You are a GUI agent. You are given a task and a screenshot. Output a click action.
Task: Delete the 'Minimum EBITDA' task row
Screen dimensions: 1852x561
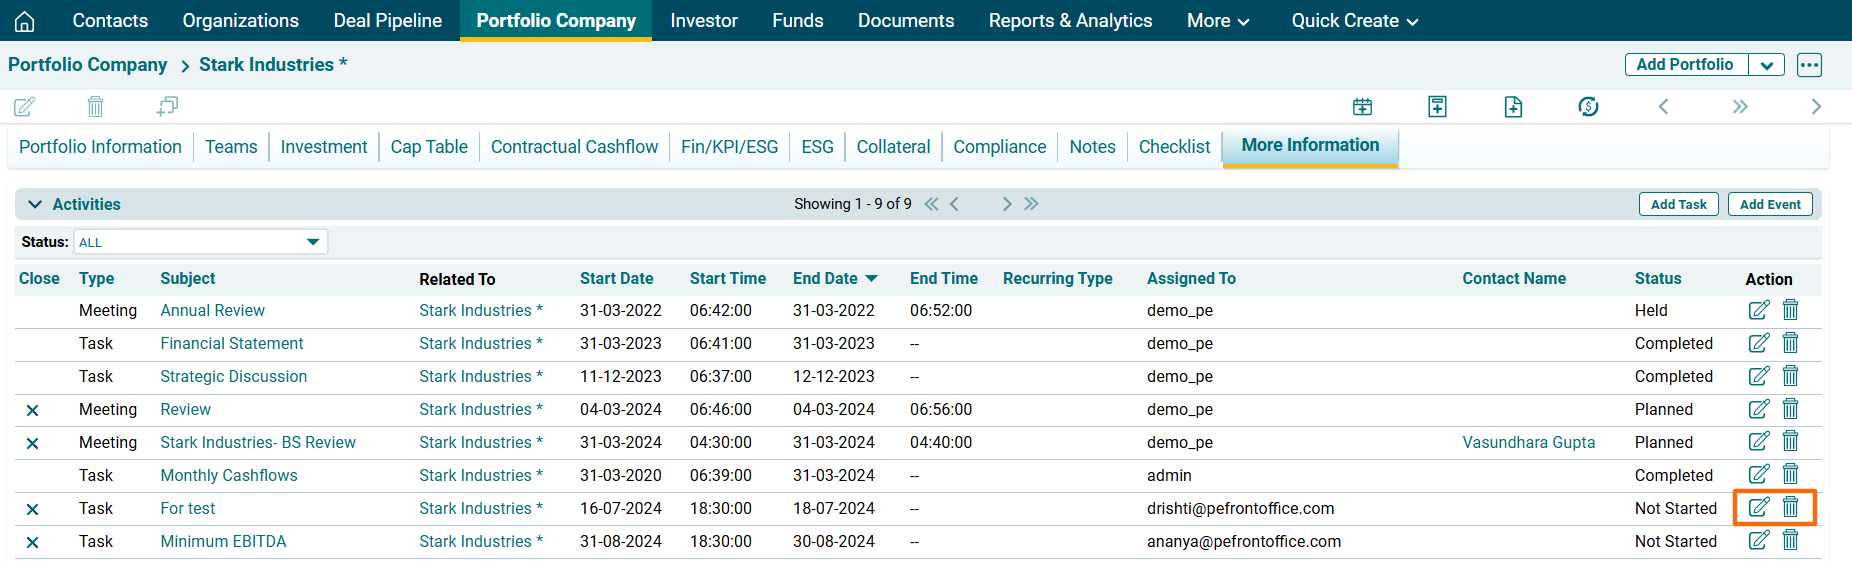[1790, 541]
